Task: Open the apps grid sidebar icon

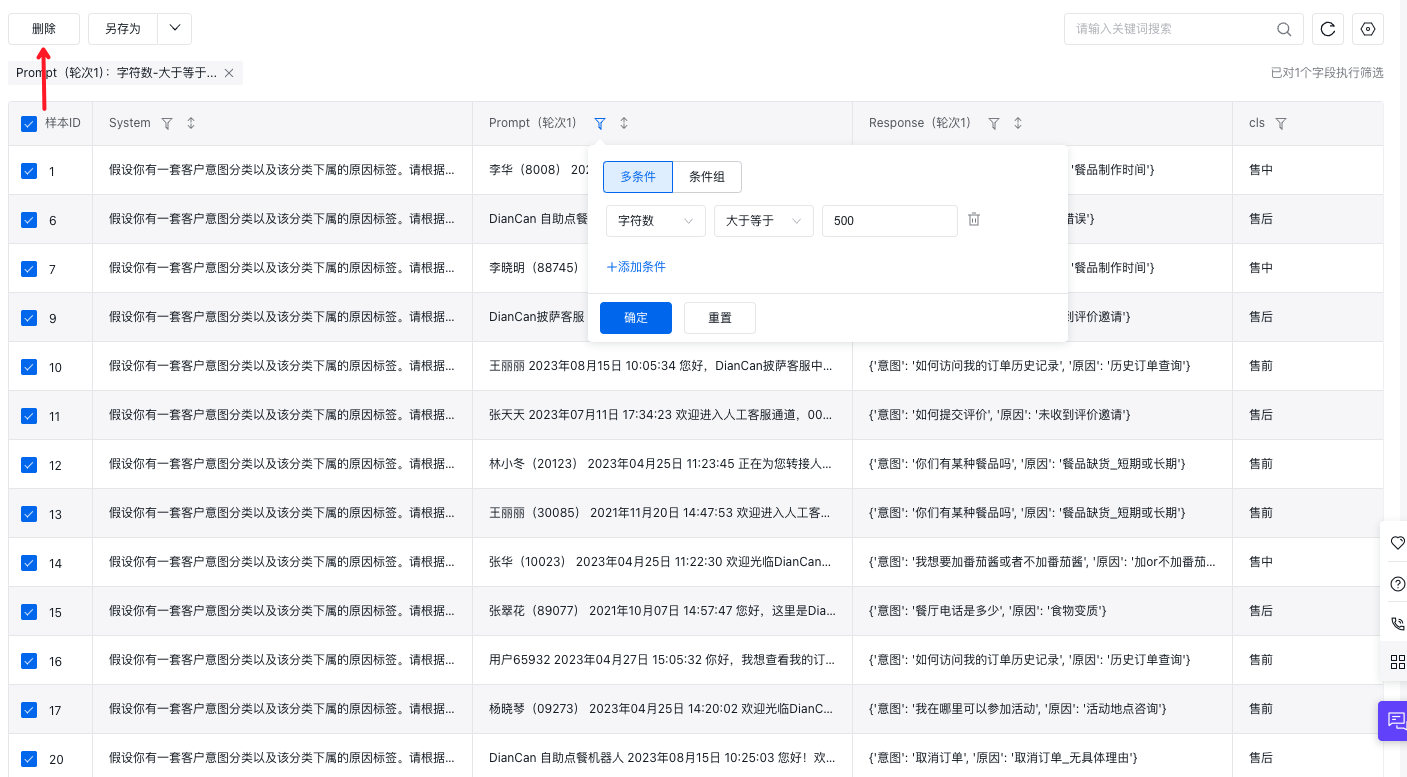Action: tap(1397, 662)
